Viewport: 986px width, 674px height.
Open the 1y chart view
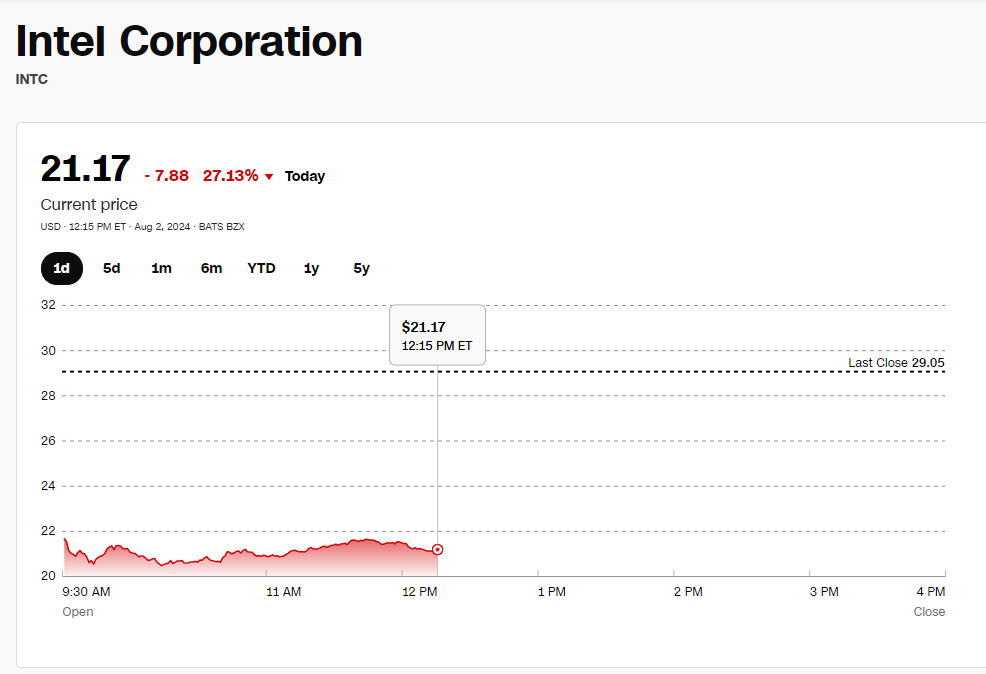311,268
